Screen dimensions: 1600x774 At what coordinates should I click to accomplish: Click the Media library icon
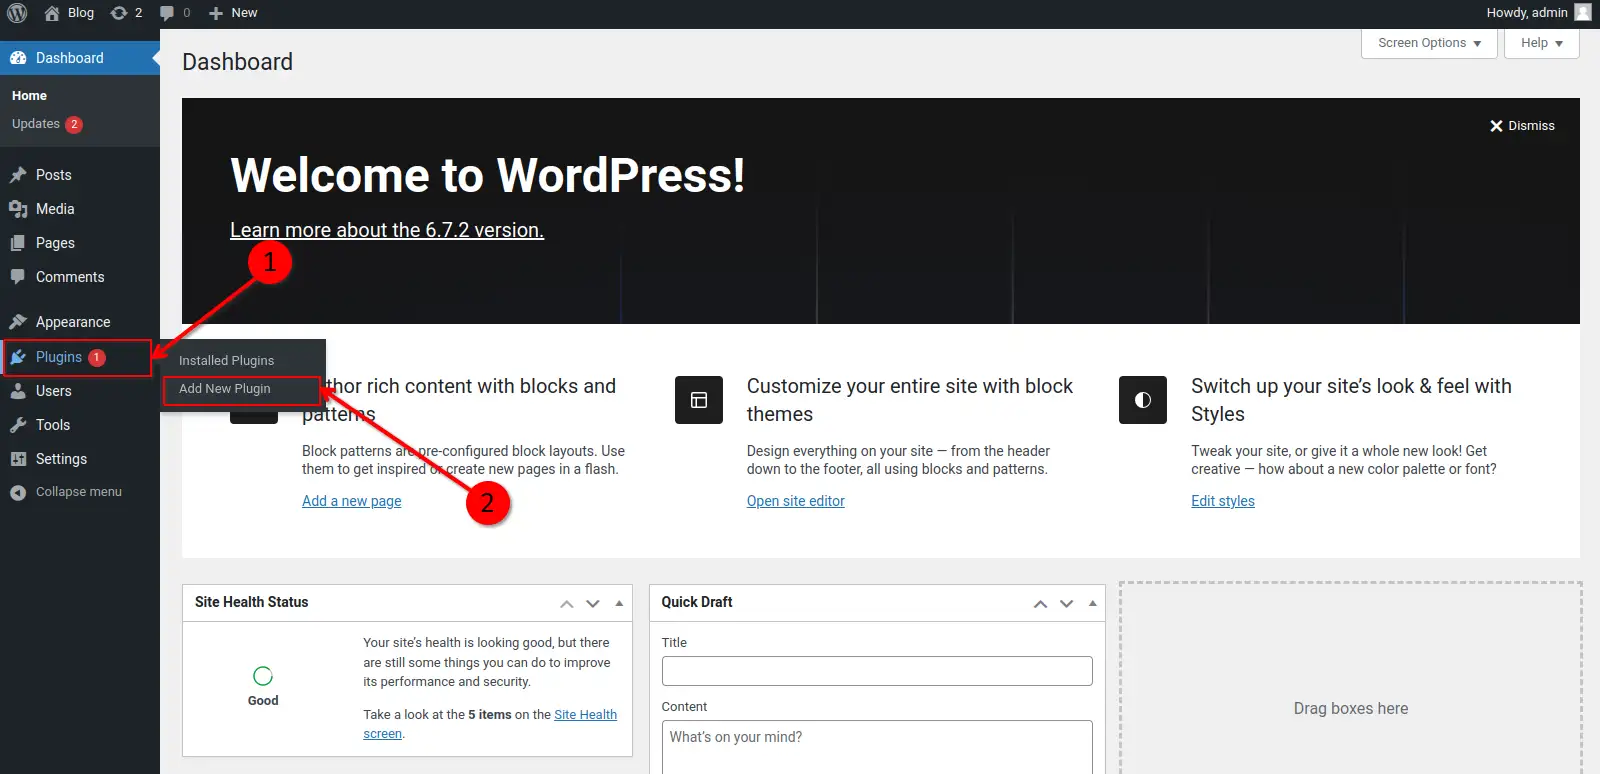18,209
